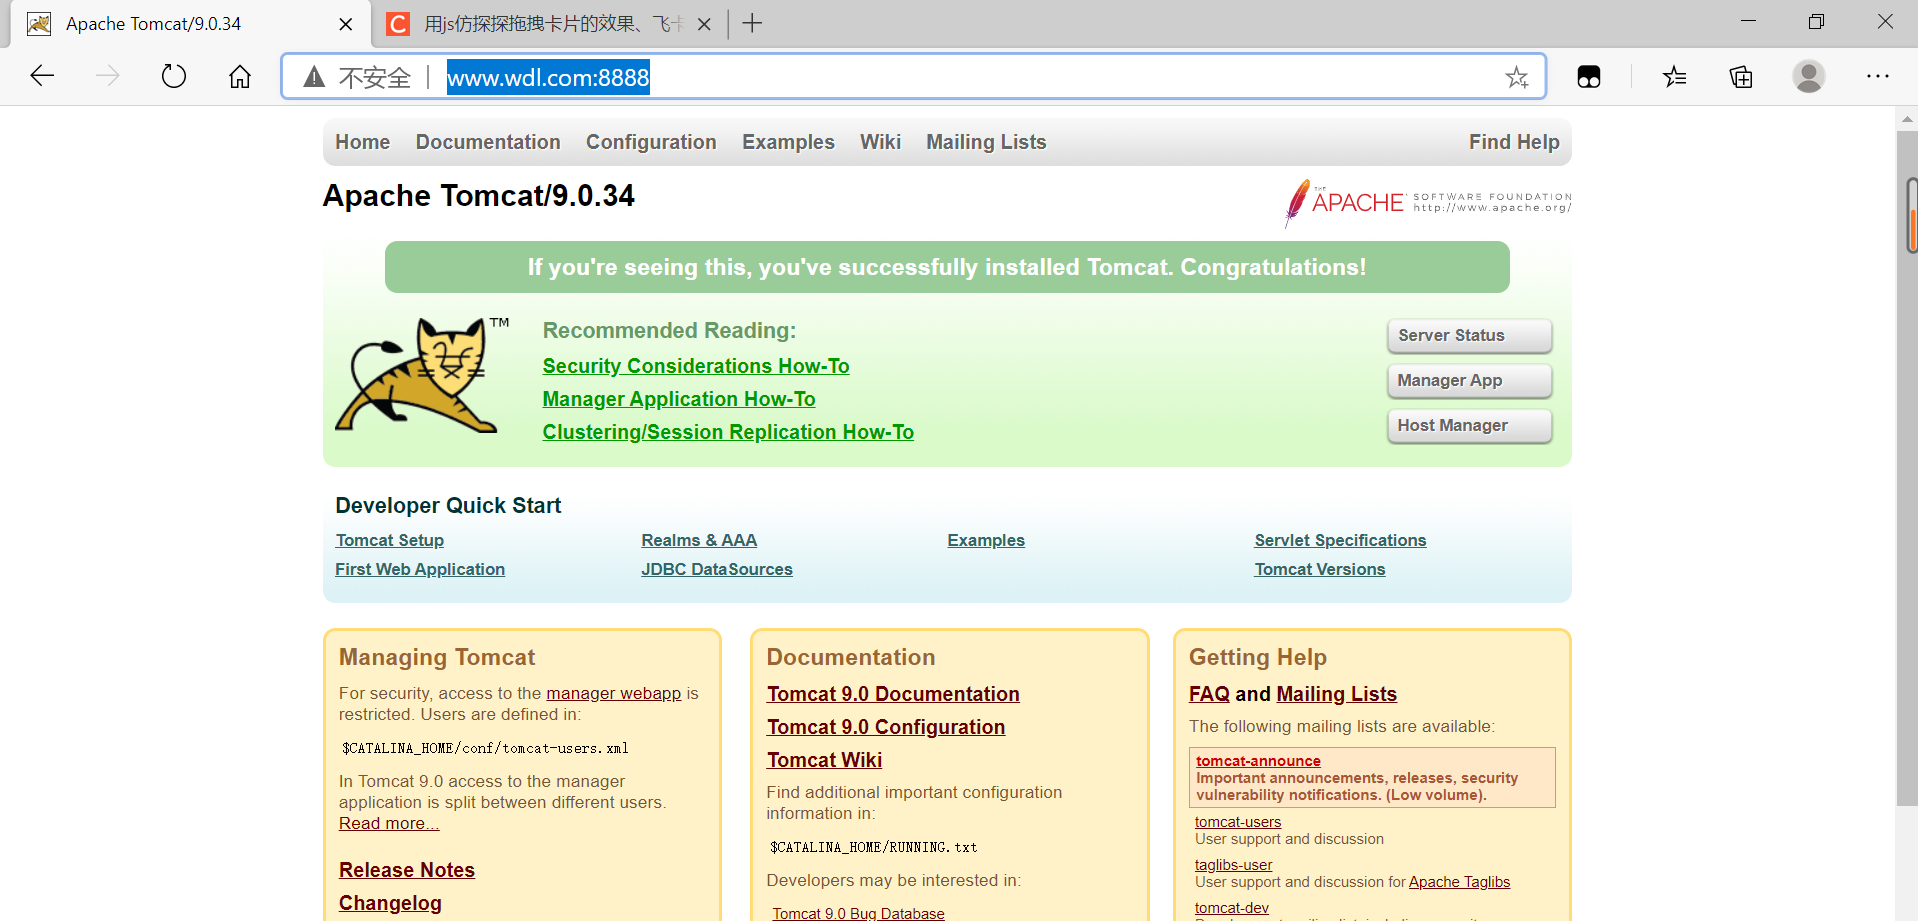Open tomcat-announce mailing list link
The width and height of the screenshot is (1918, 921).
click(1258, 761)
